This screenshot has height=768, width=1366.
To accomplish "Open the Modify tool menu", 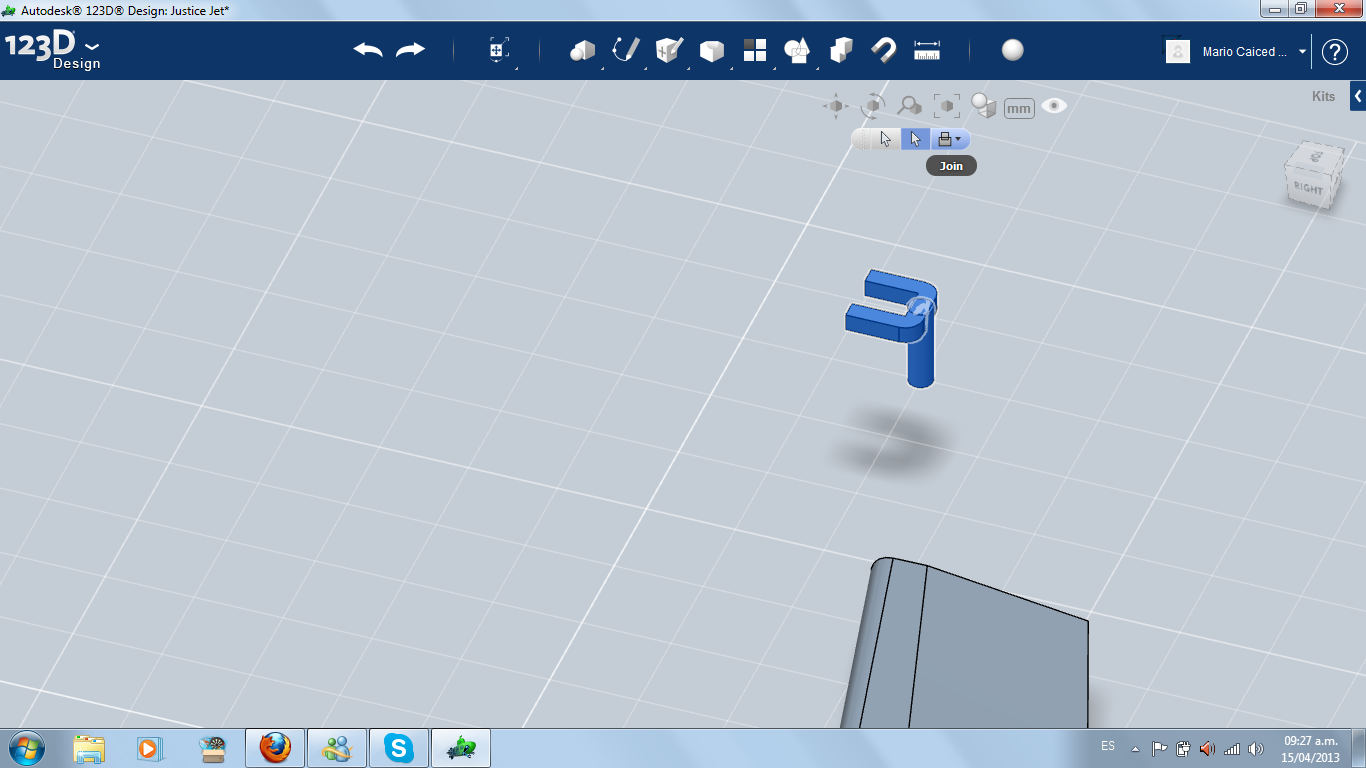I will (712, 50).
